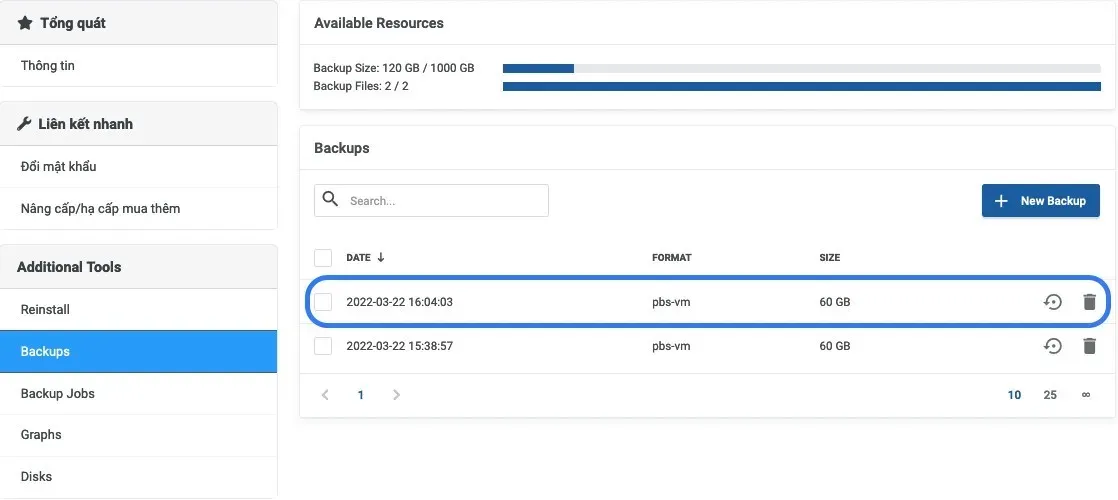Open Thông tin in sidebar
Viewport: 1118px width, 500px height.
point(138,66)
